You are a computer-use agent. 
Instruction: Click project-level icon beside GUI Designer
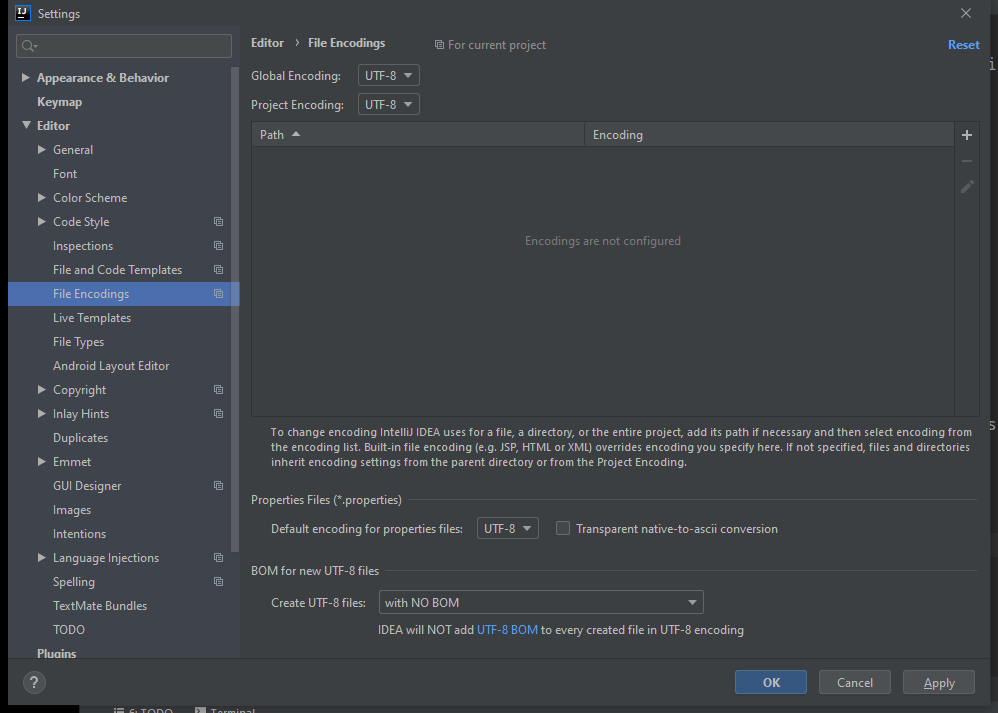(x=218, y=486)
